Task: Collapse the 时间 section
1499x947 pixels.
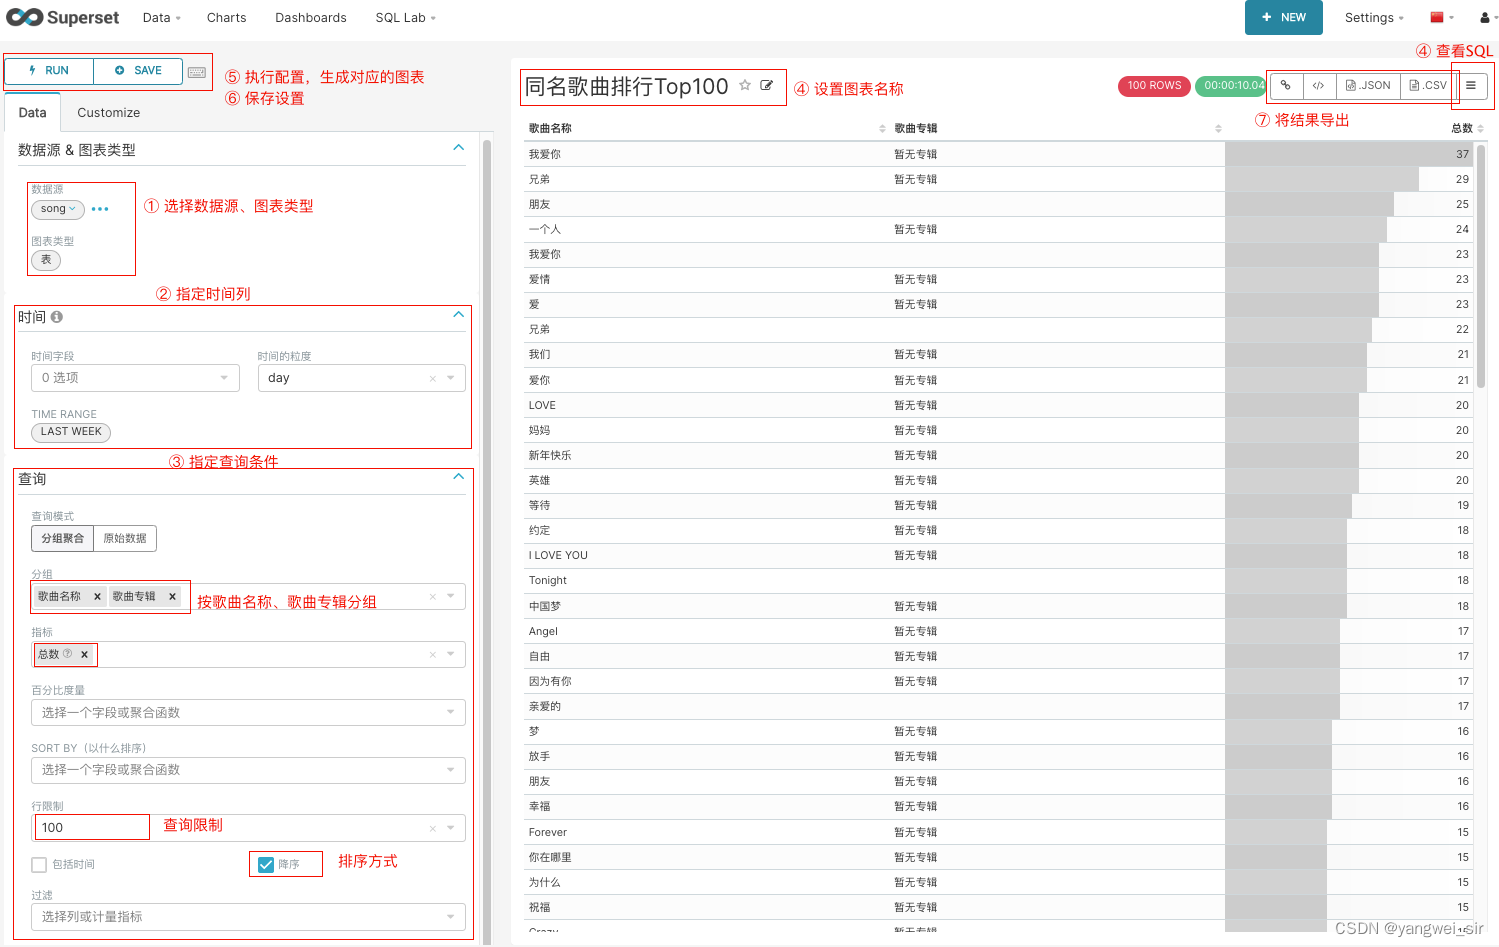Action: [459, 315]
